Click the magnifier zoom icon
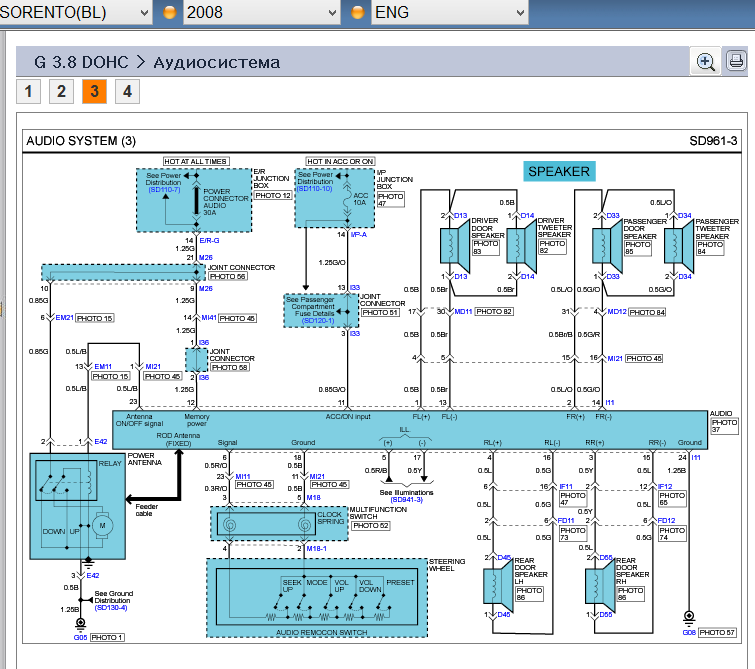This screenshot has width=755, height=669. coord(706,62)
